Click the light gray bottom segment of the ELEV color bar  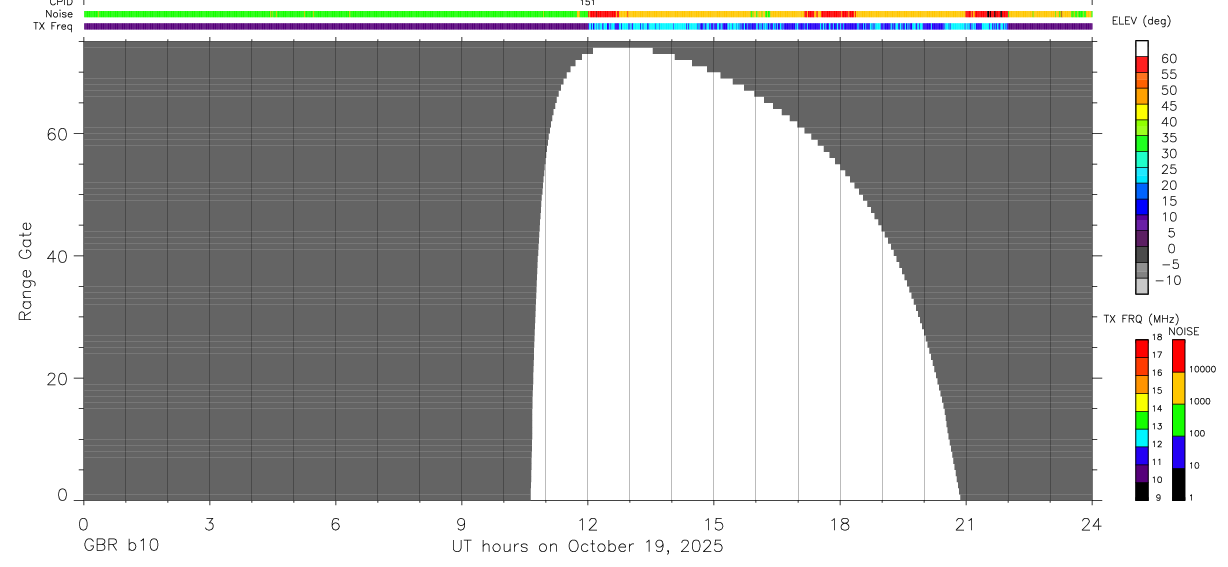[1142, 286]
